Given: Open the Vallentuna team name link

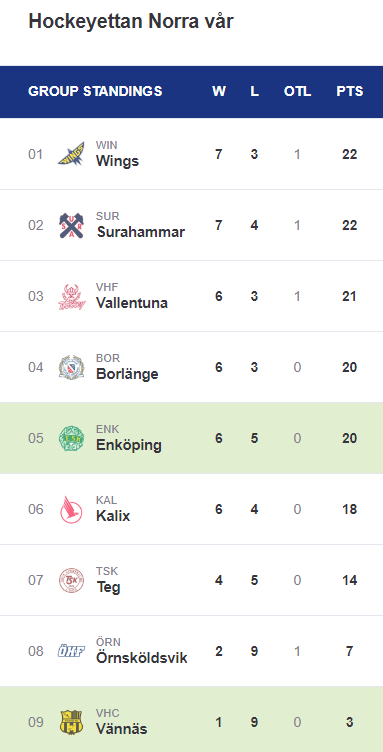Looking at the screenshot, I should tap(132, 303).
